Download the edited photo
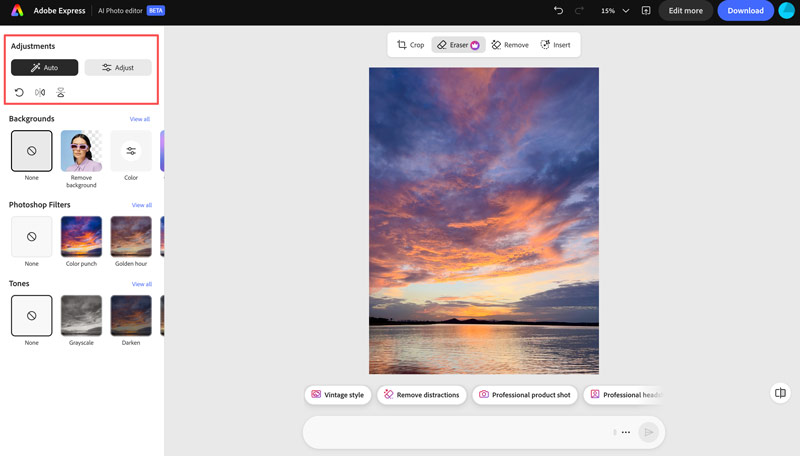 click(x=745, y=11)
